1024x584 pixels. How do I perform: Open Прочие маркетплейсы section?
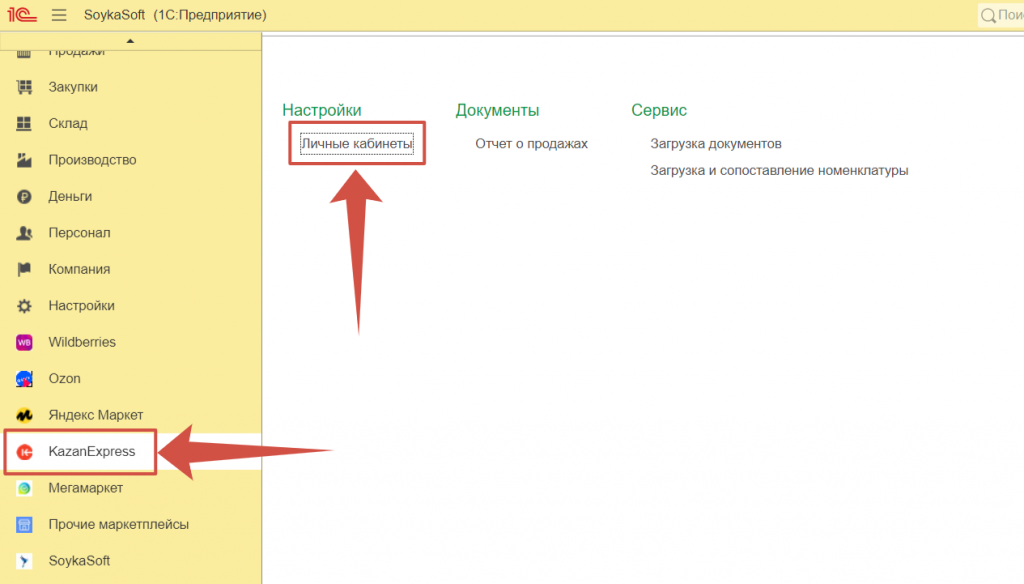tap(118, 524)
